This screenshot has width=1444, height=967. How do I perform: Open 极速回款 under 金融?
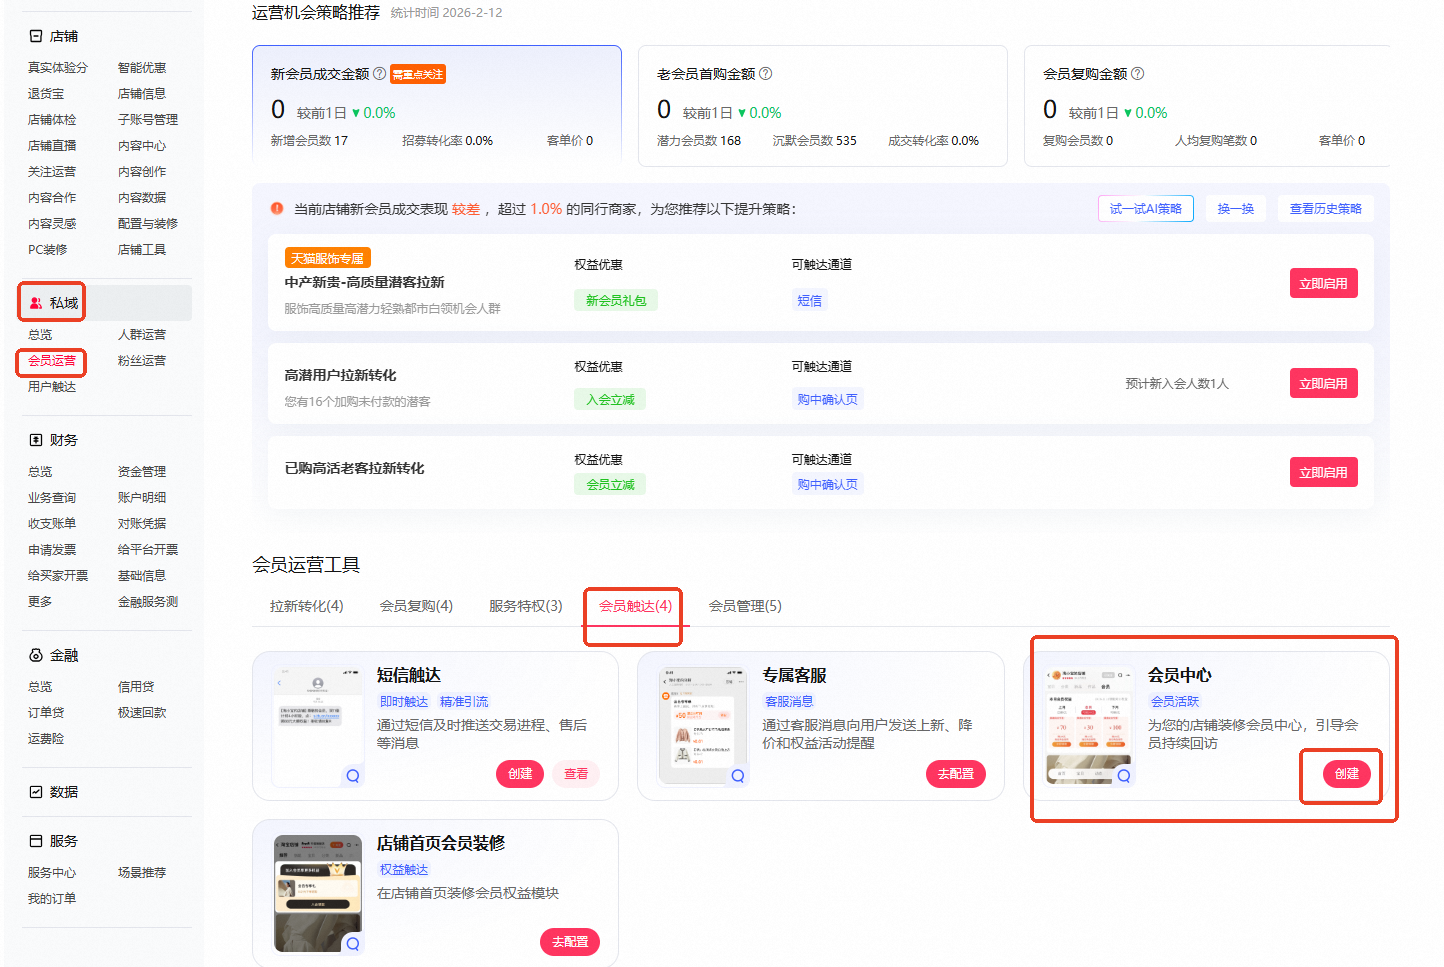point(142,713)
